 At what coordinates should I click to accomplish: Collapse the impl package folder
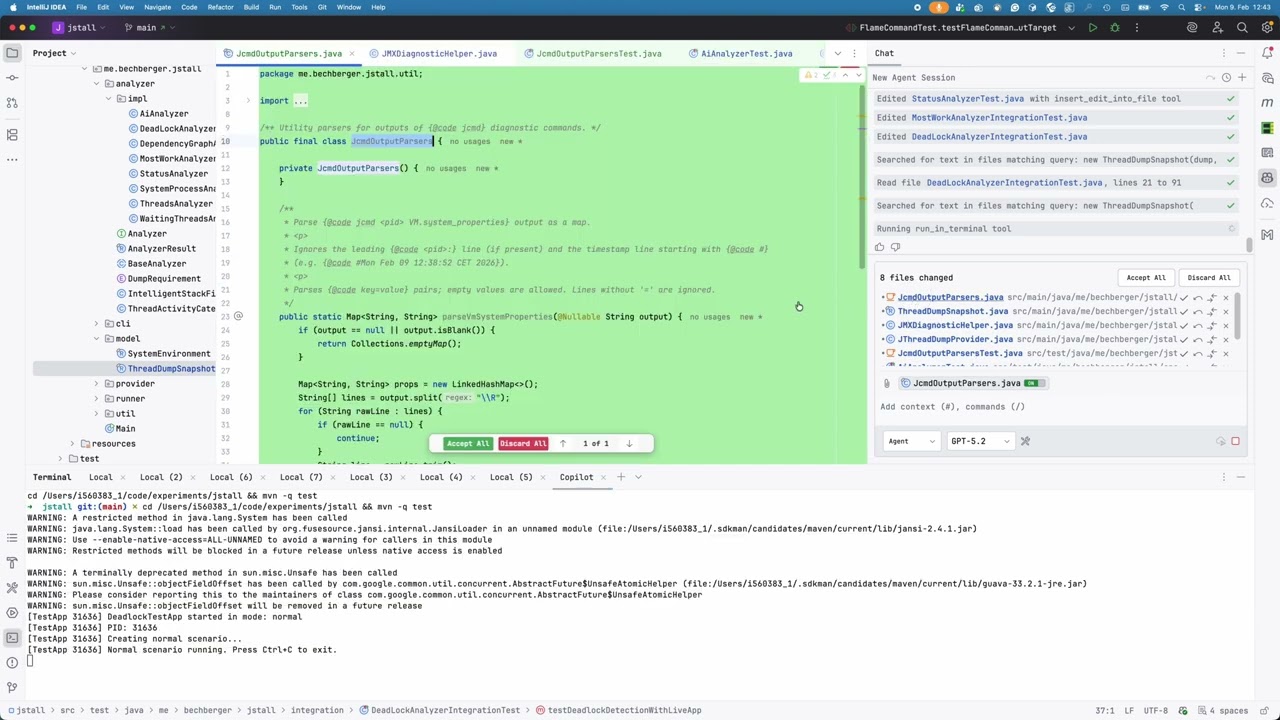(109, 99)
